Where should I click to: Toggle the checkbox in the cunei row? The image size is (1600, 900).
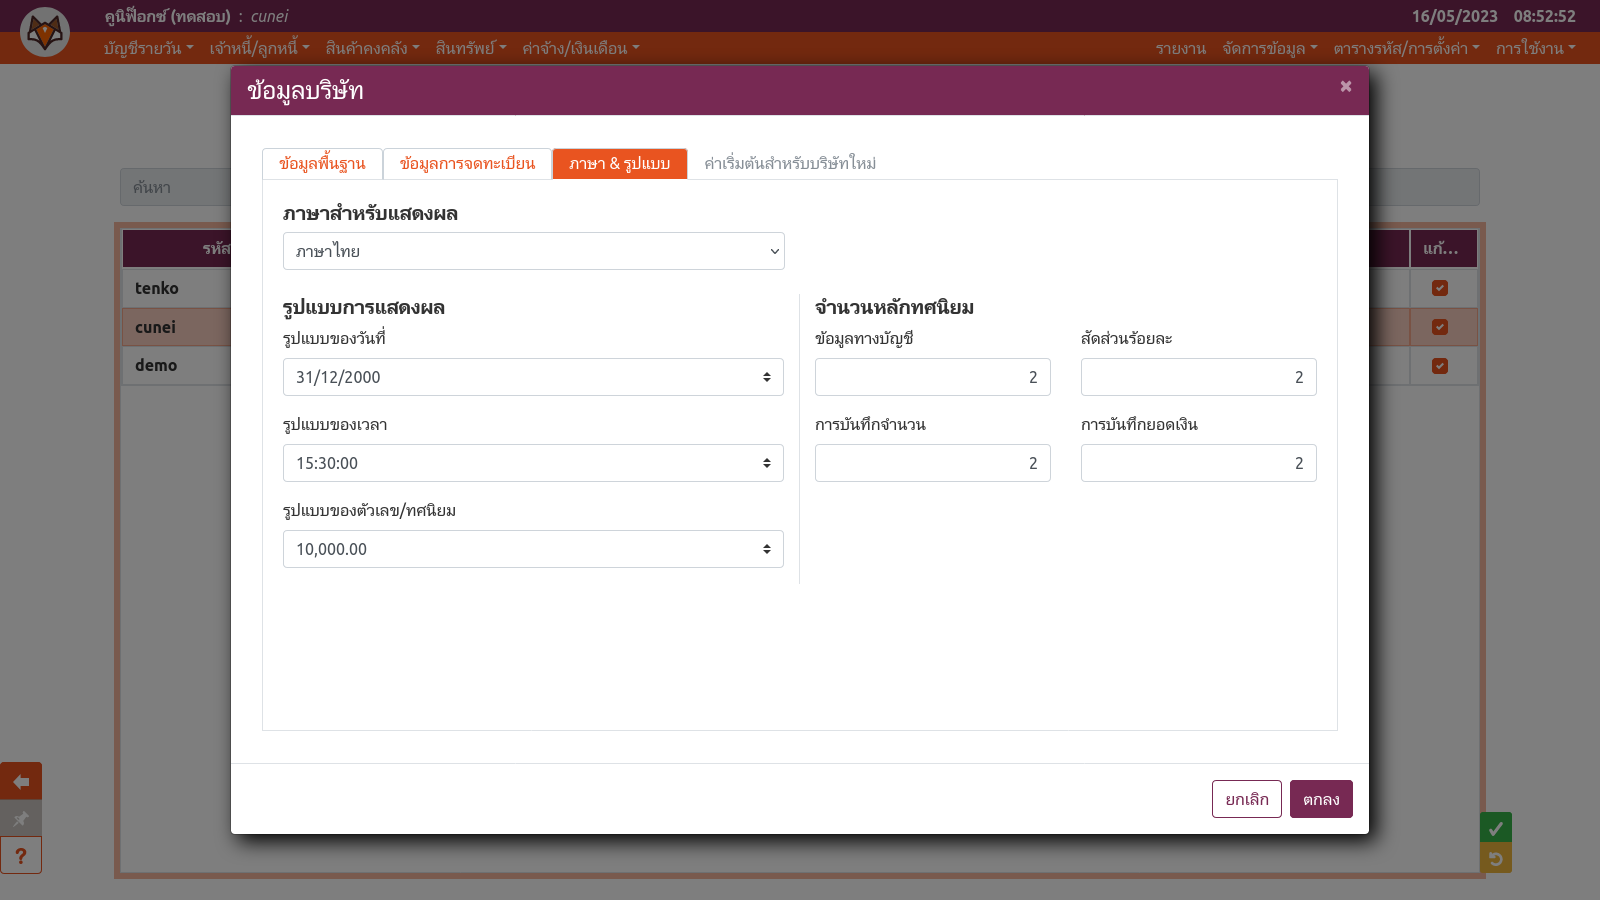(1440, 327)
